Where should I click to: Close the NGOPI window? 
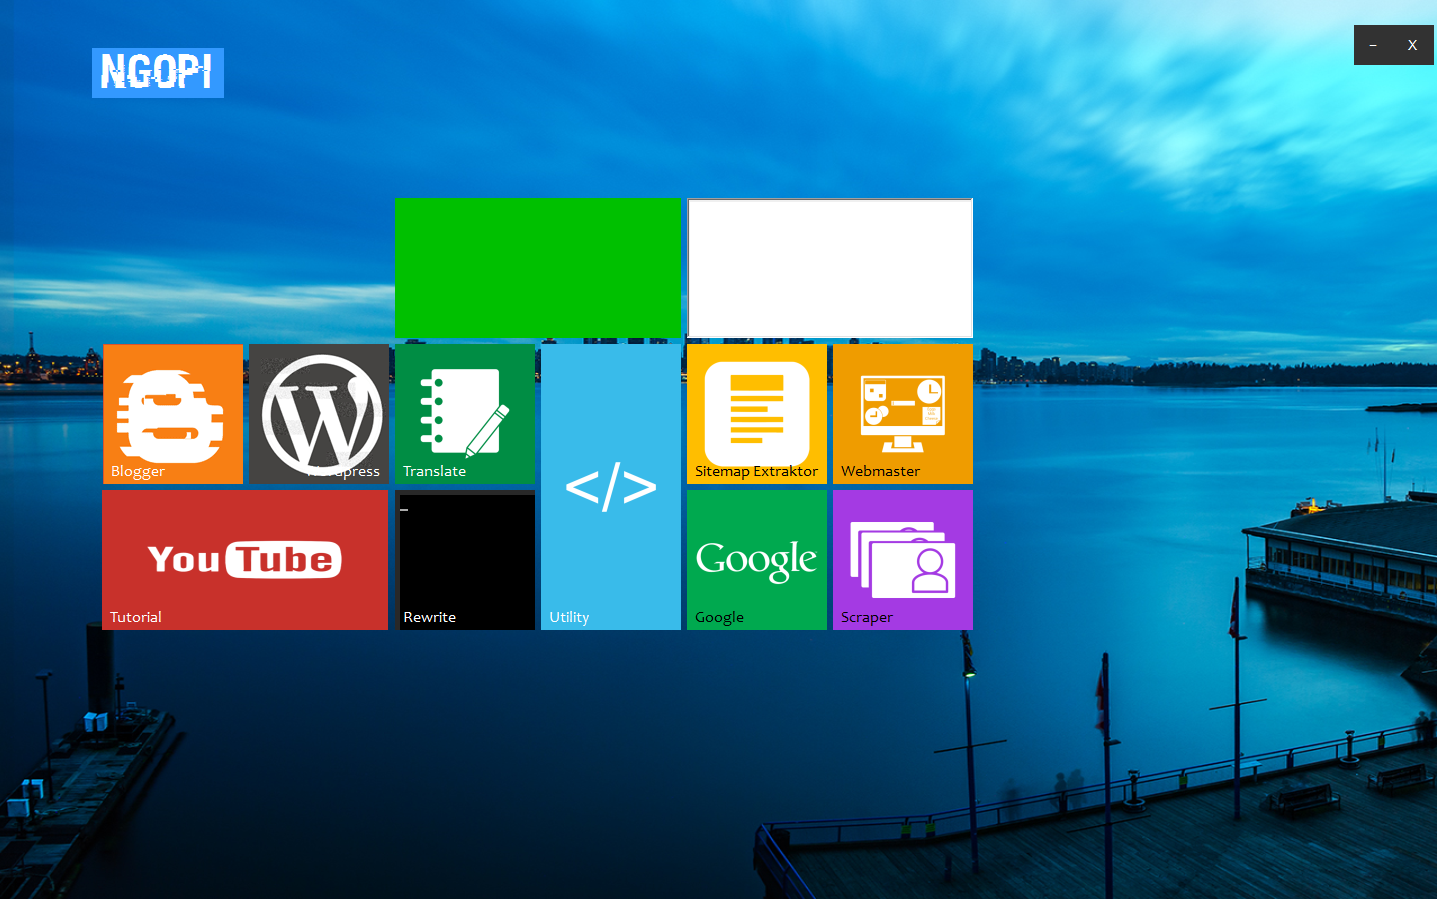1412,45
